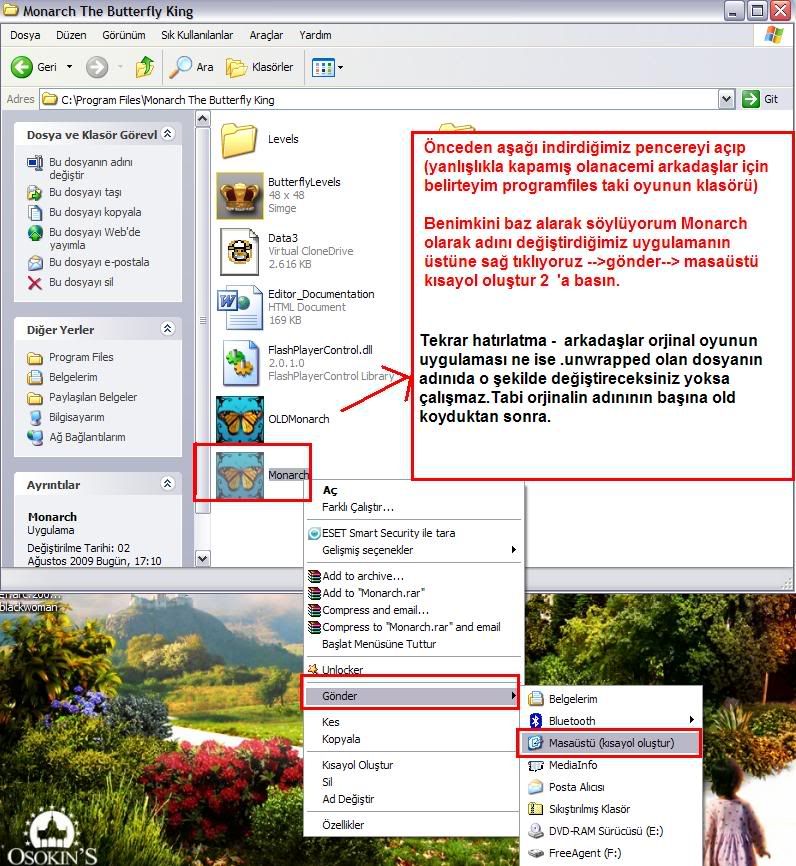Select the ButterflyLevels crown icon
Screen dimensions: 796x866
click(x=239, y=196)
